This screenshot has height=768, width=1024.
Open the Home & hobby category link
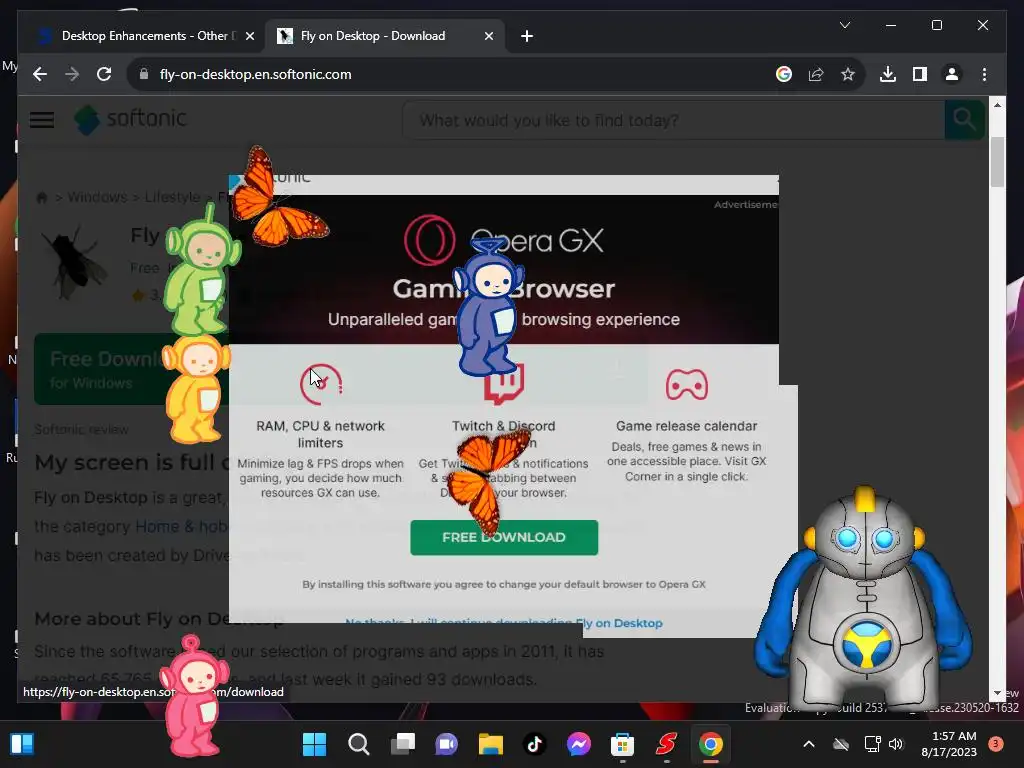181,526
